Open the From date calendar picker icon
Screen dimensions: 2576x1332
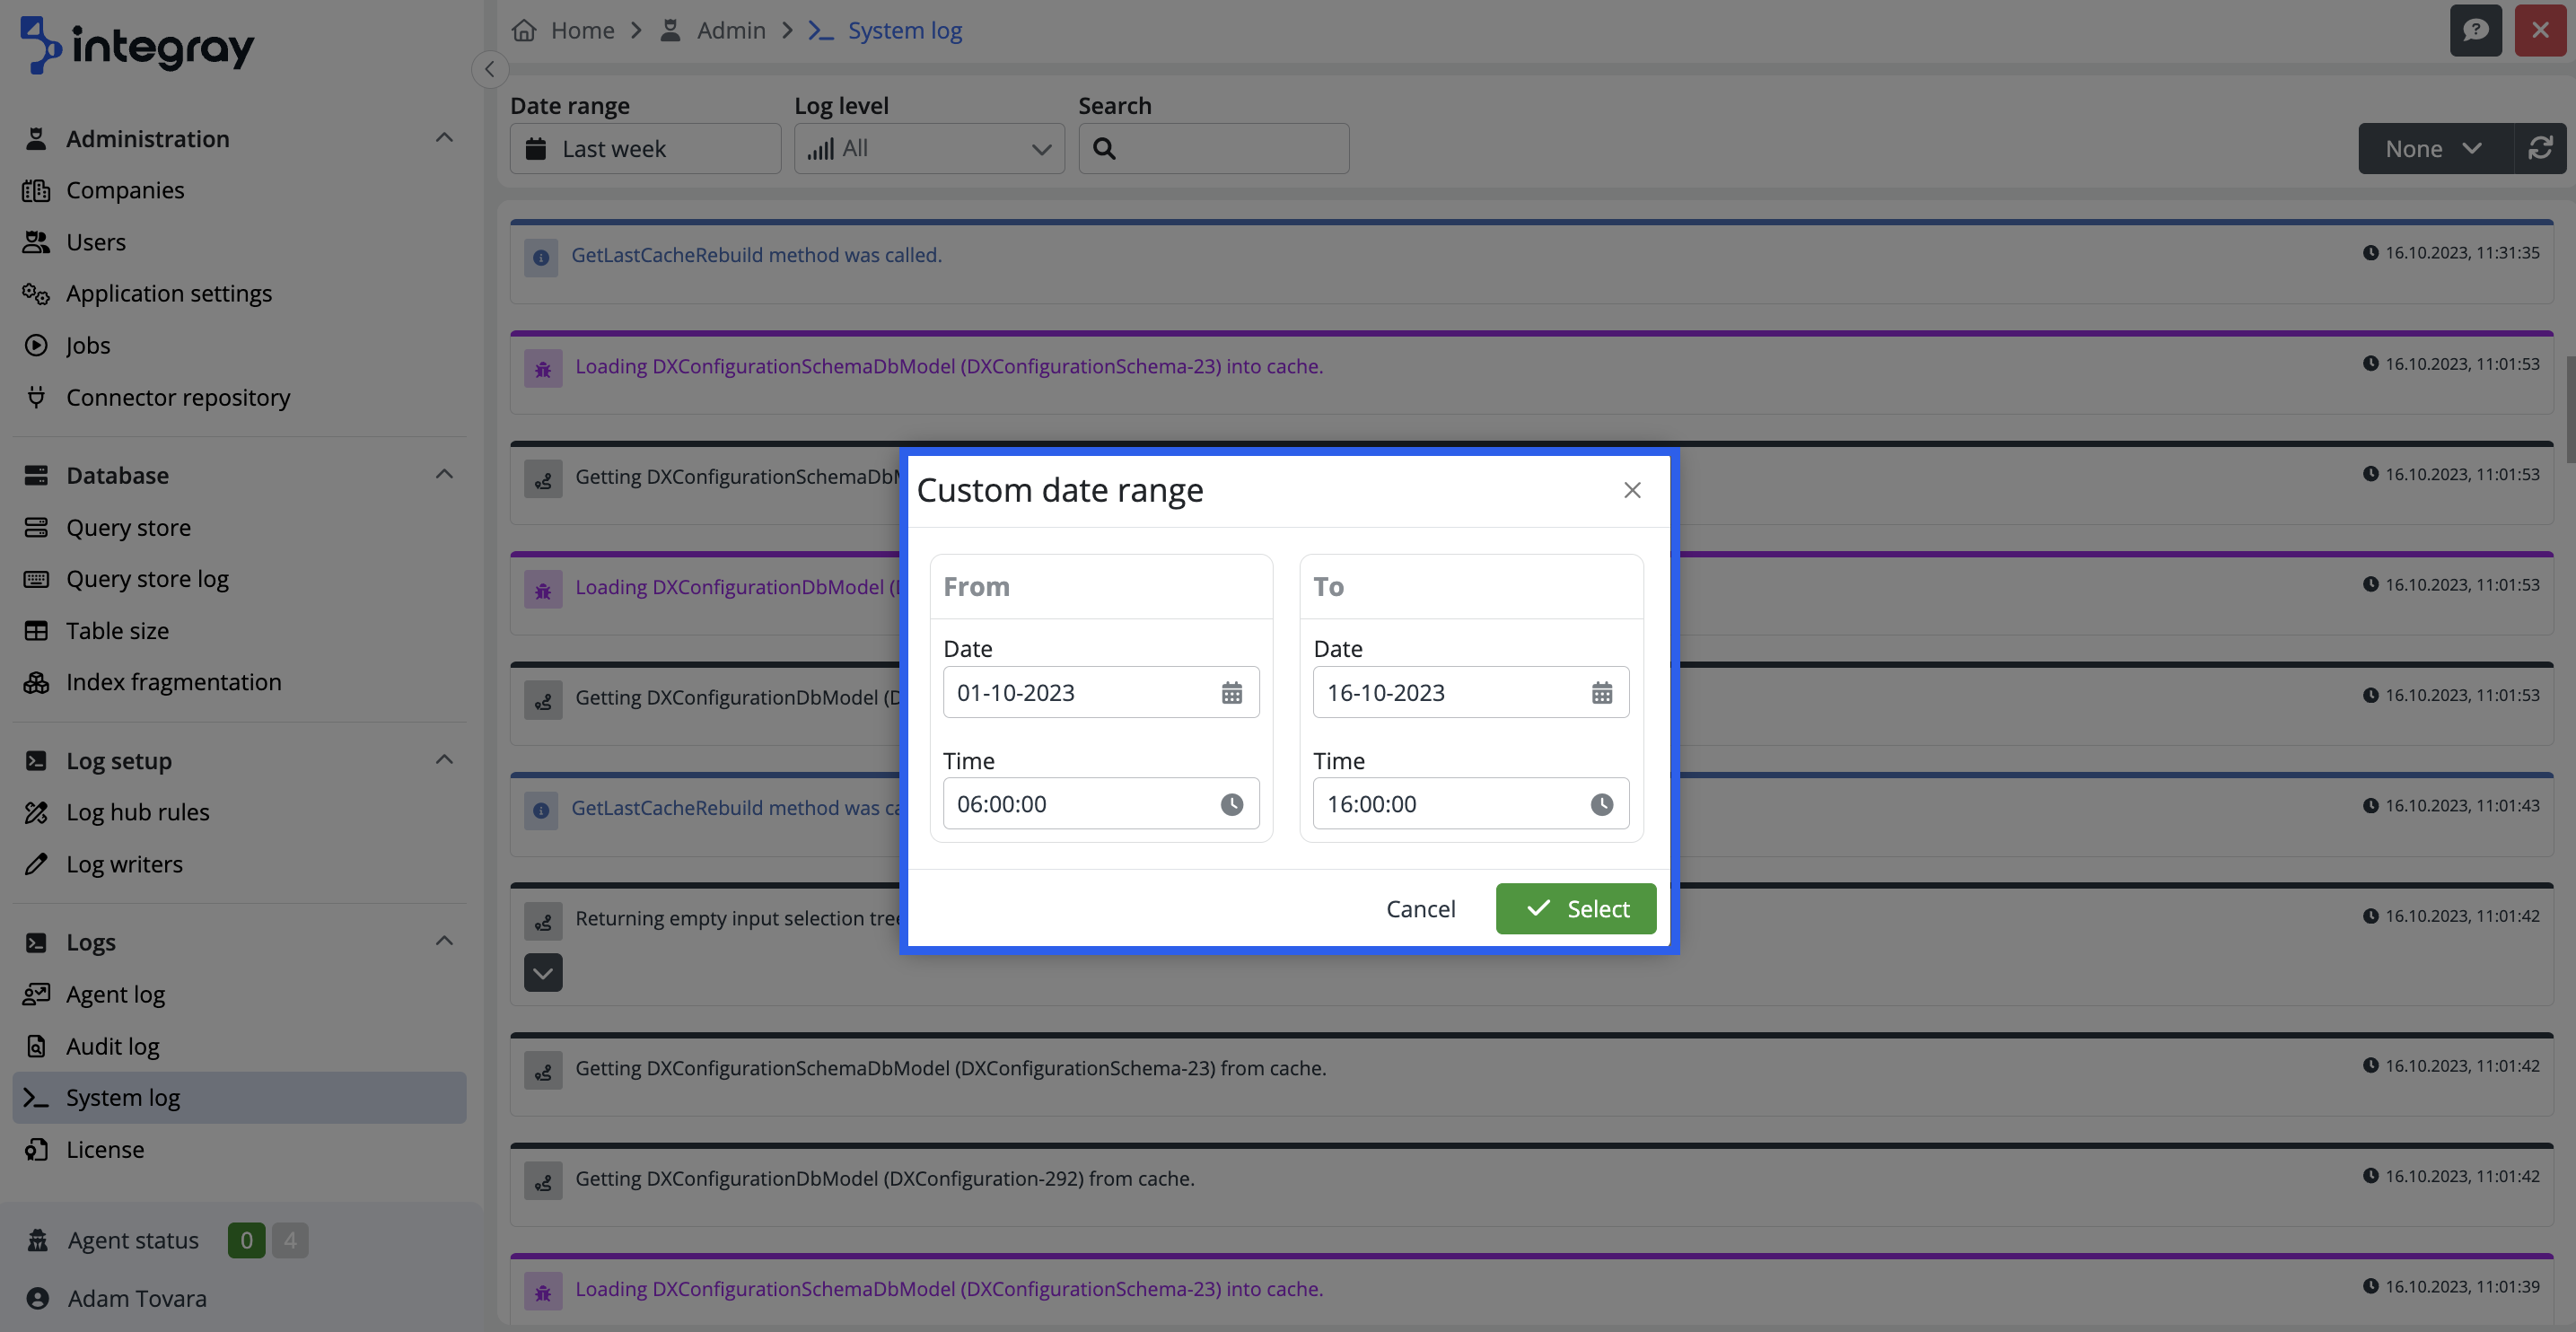click(1231, 692)
